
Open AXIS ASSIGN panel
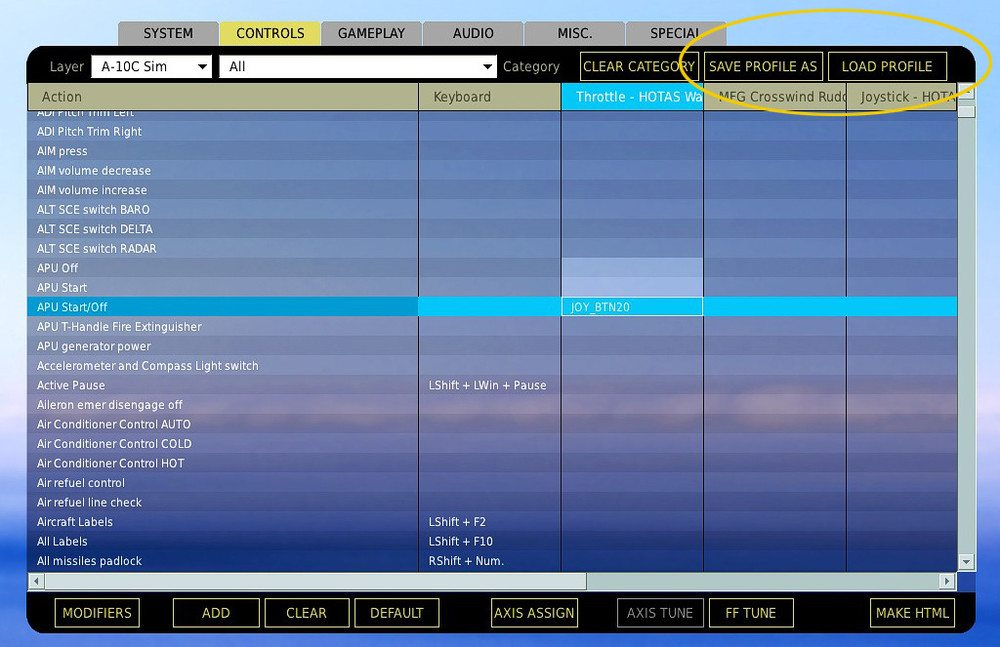[x=534, y=613]
